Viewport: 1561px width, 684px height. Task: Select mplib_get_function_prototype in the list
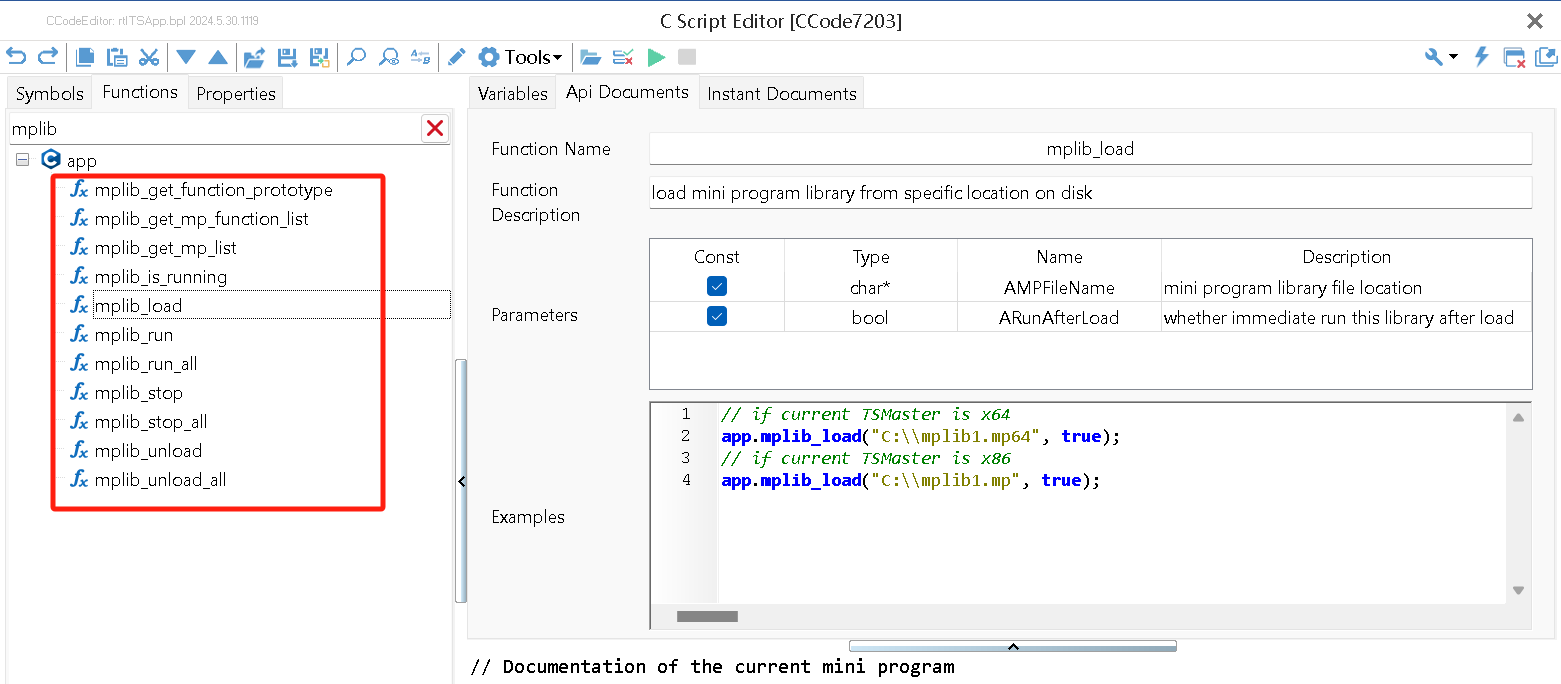point(214,190)
